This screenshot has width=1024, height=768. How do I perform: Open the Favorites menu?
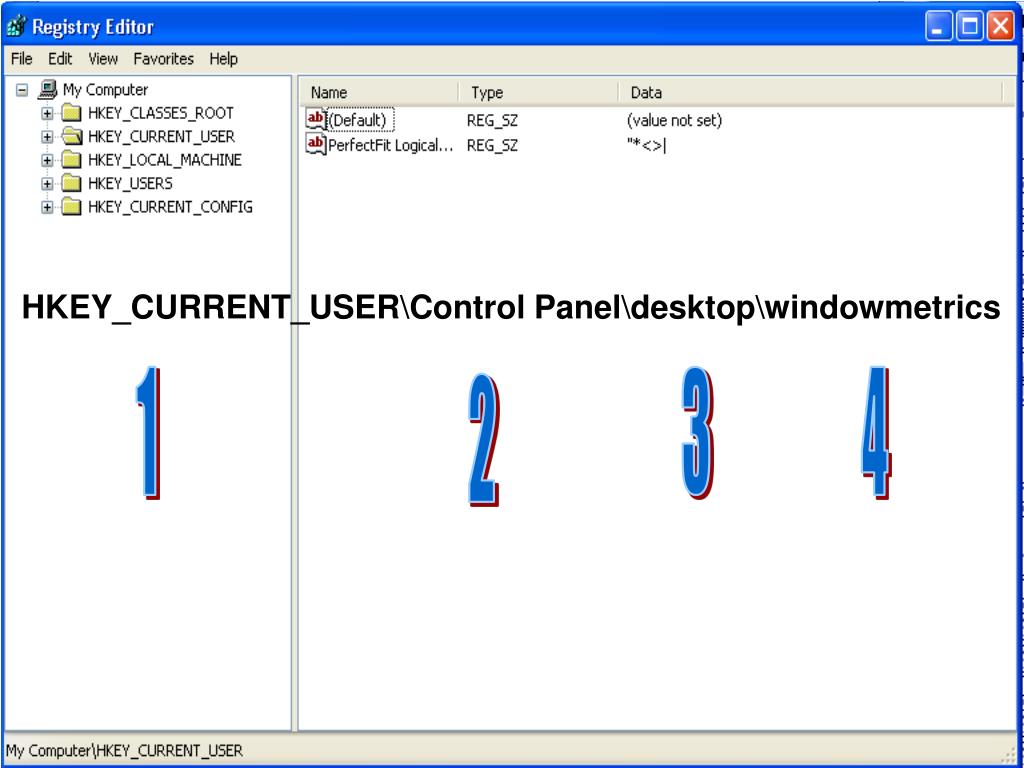(x=163, y=59)
